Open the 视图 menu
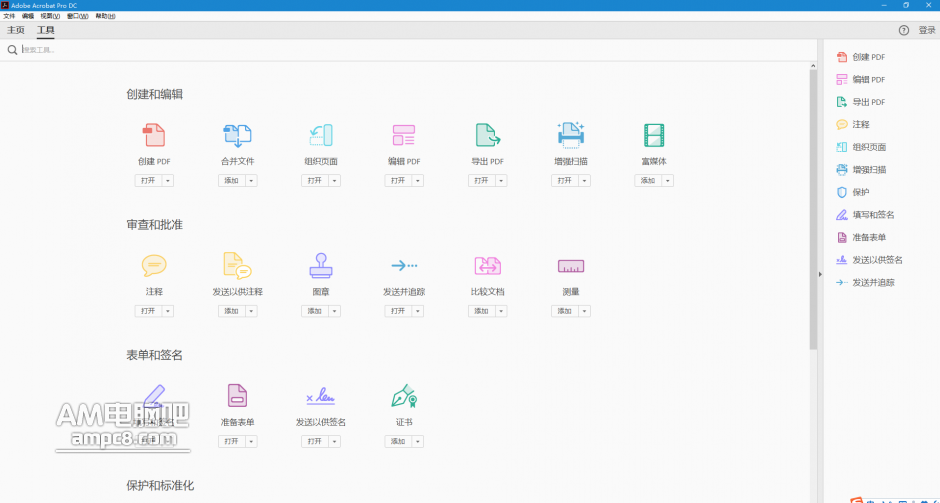The height and width of the screenshot is (503, 940). click(x=50, y=16)
